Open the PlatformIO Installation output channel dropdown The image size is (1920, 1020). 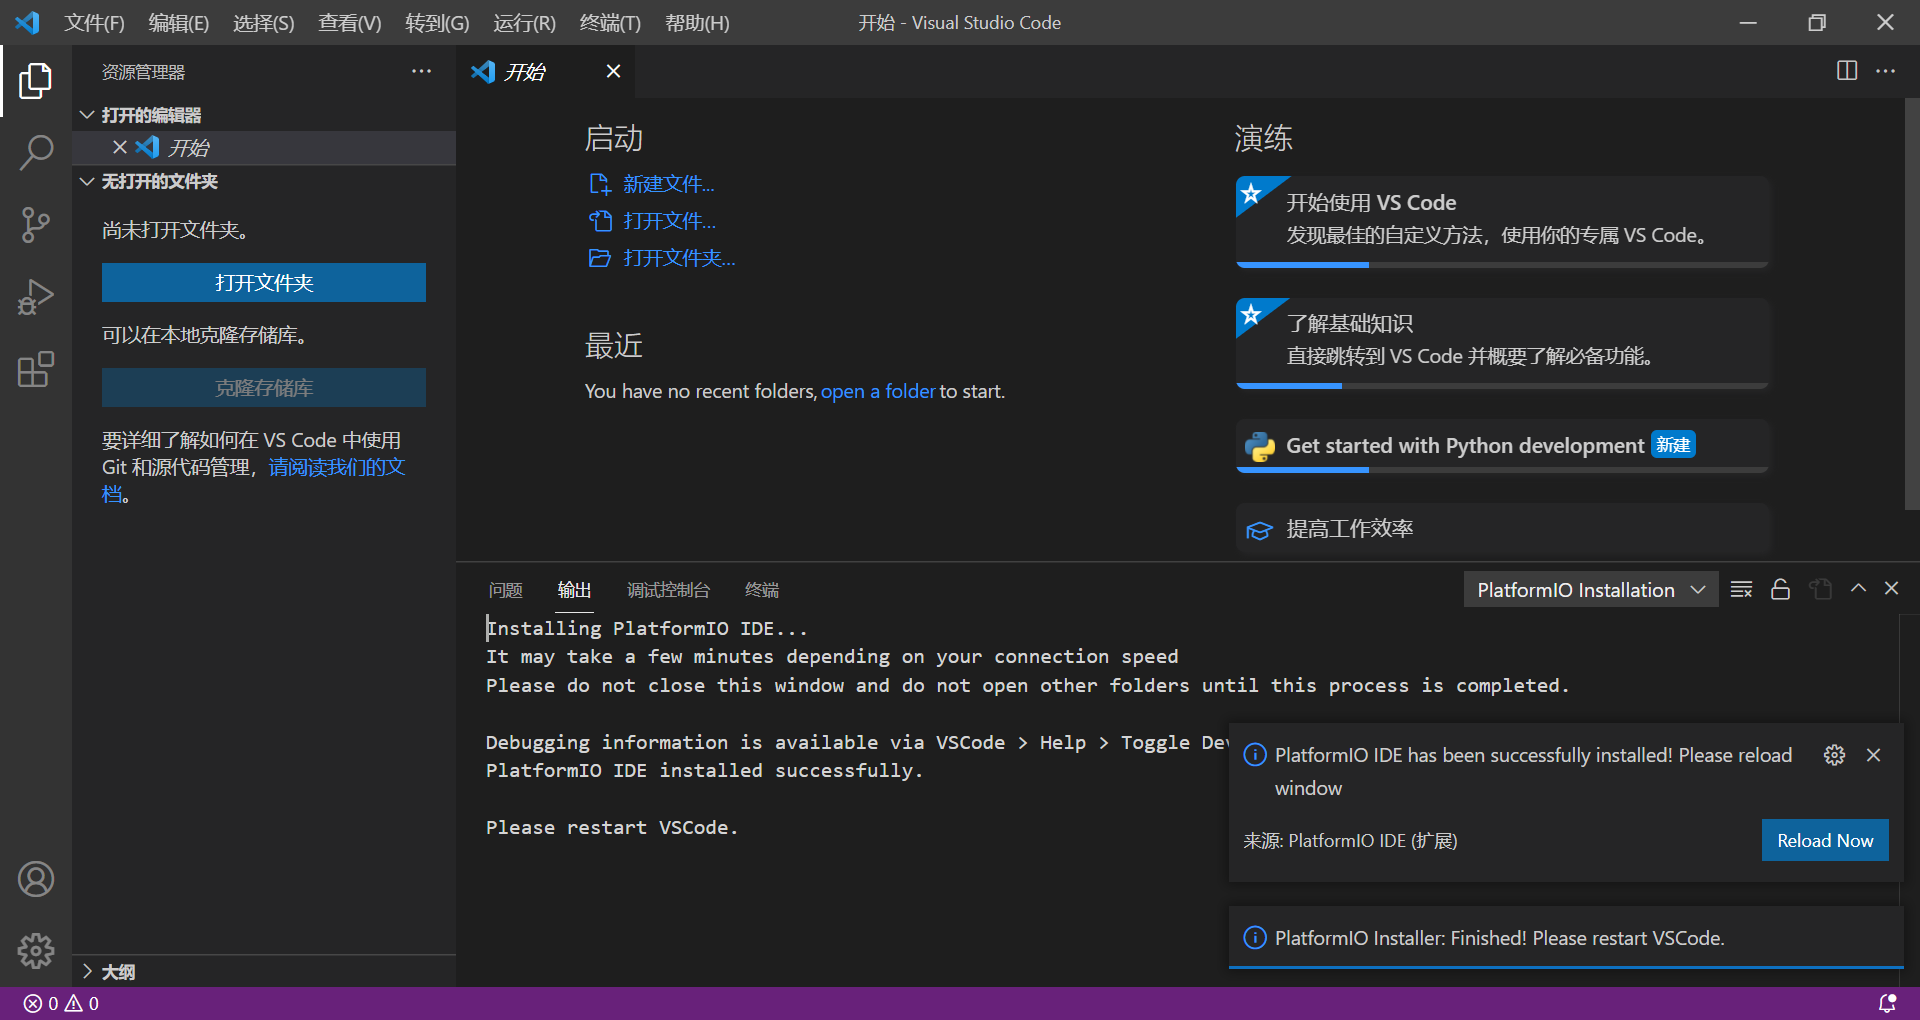pyautogui.click(x=1591, y=590)
